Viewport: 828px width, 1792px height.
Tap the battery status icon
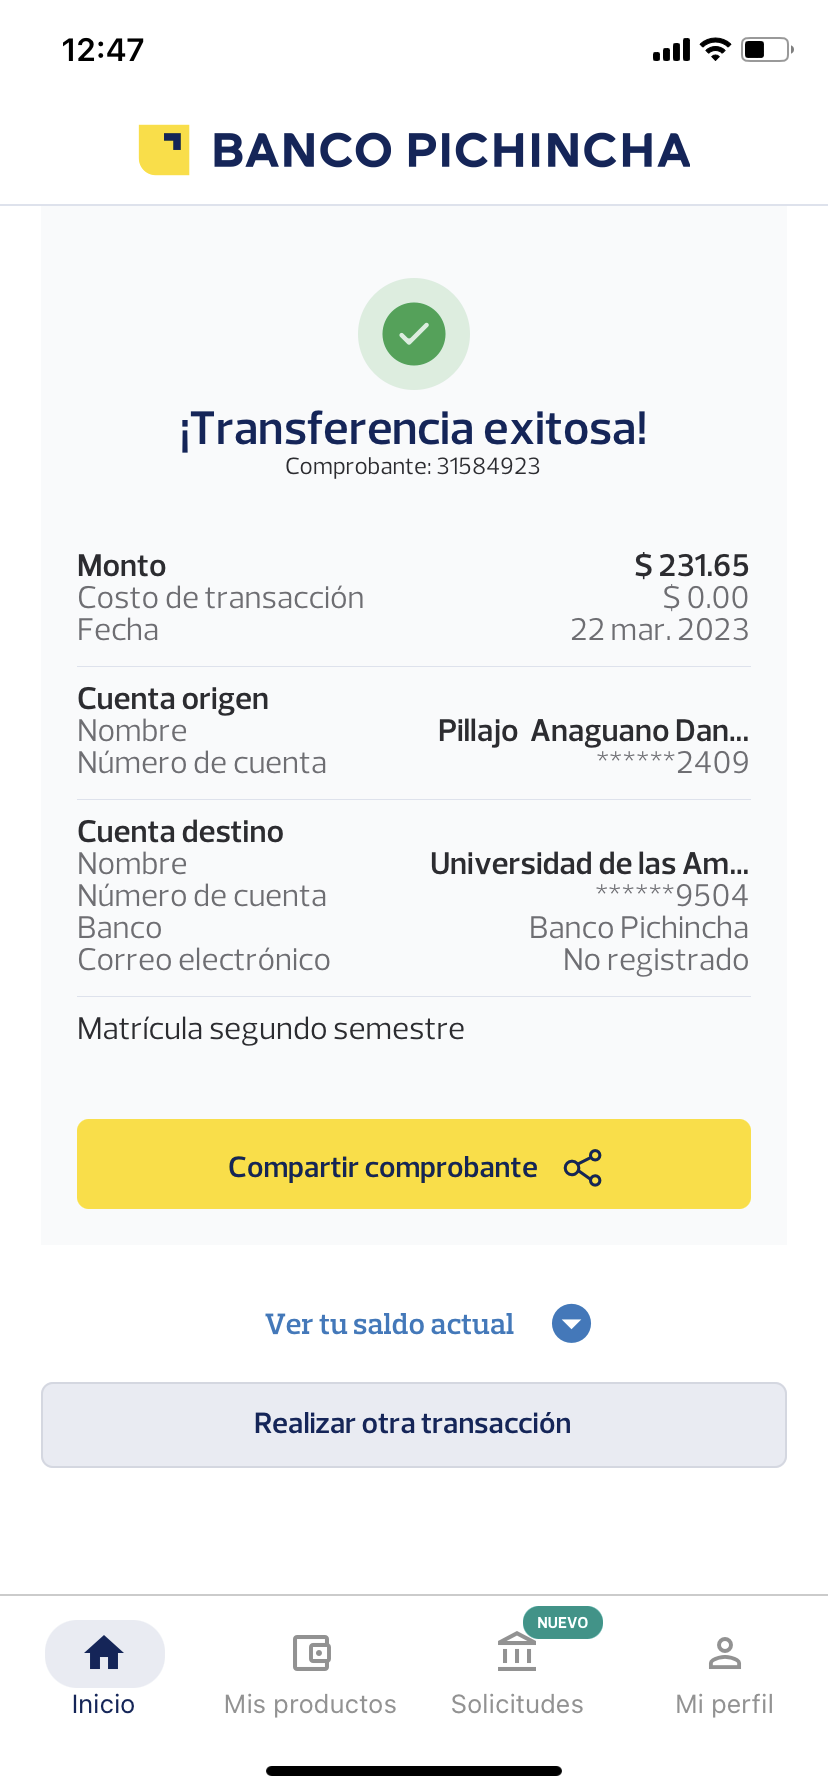click(767, 49)
